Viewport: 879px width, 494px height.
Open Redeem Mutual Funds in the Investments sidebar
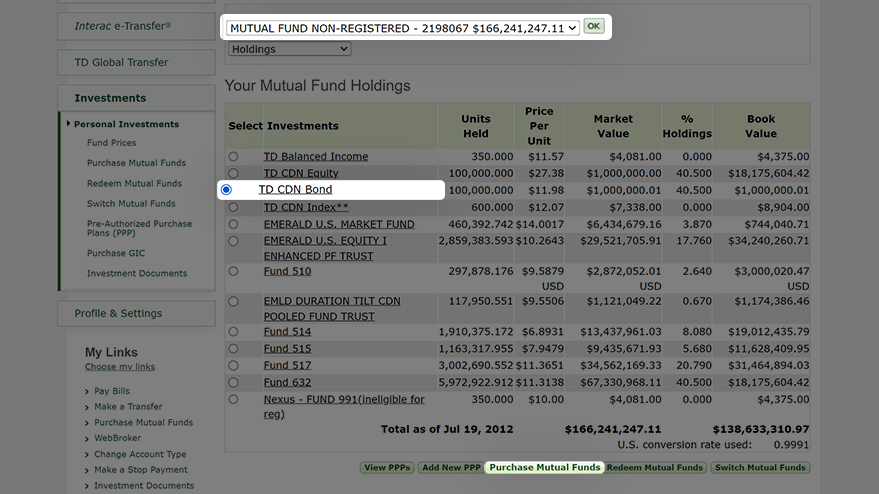coord(135,183)
